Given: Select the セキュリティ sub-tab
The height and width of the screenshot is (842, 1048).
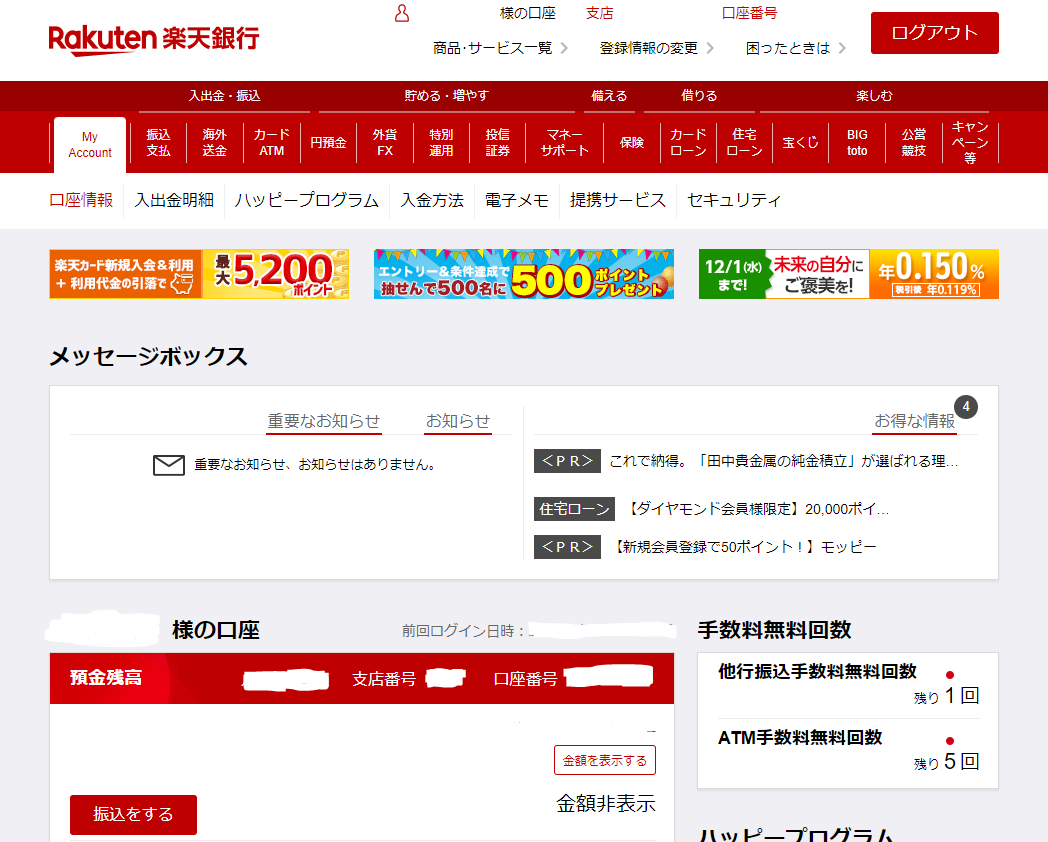Looking at the screenshot, I should coord(734,200).
